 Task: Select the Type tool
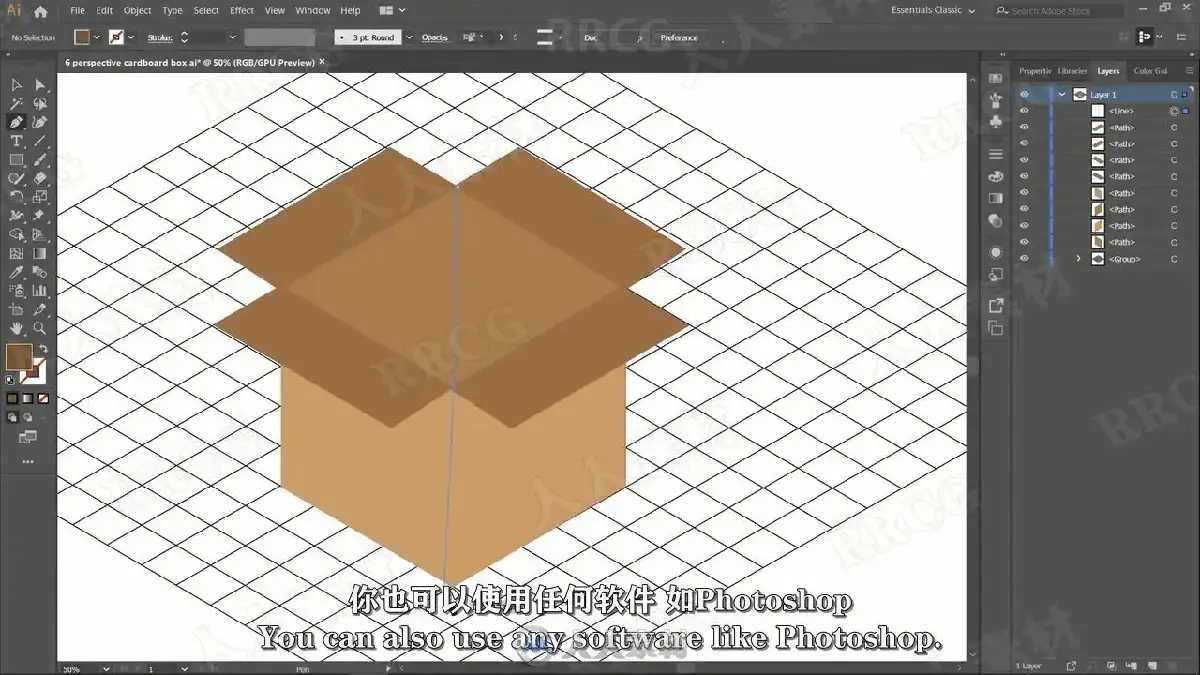tap(16, 141)
